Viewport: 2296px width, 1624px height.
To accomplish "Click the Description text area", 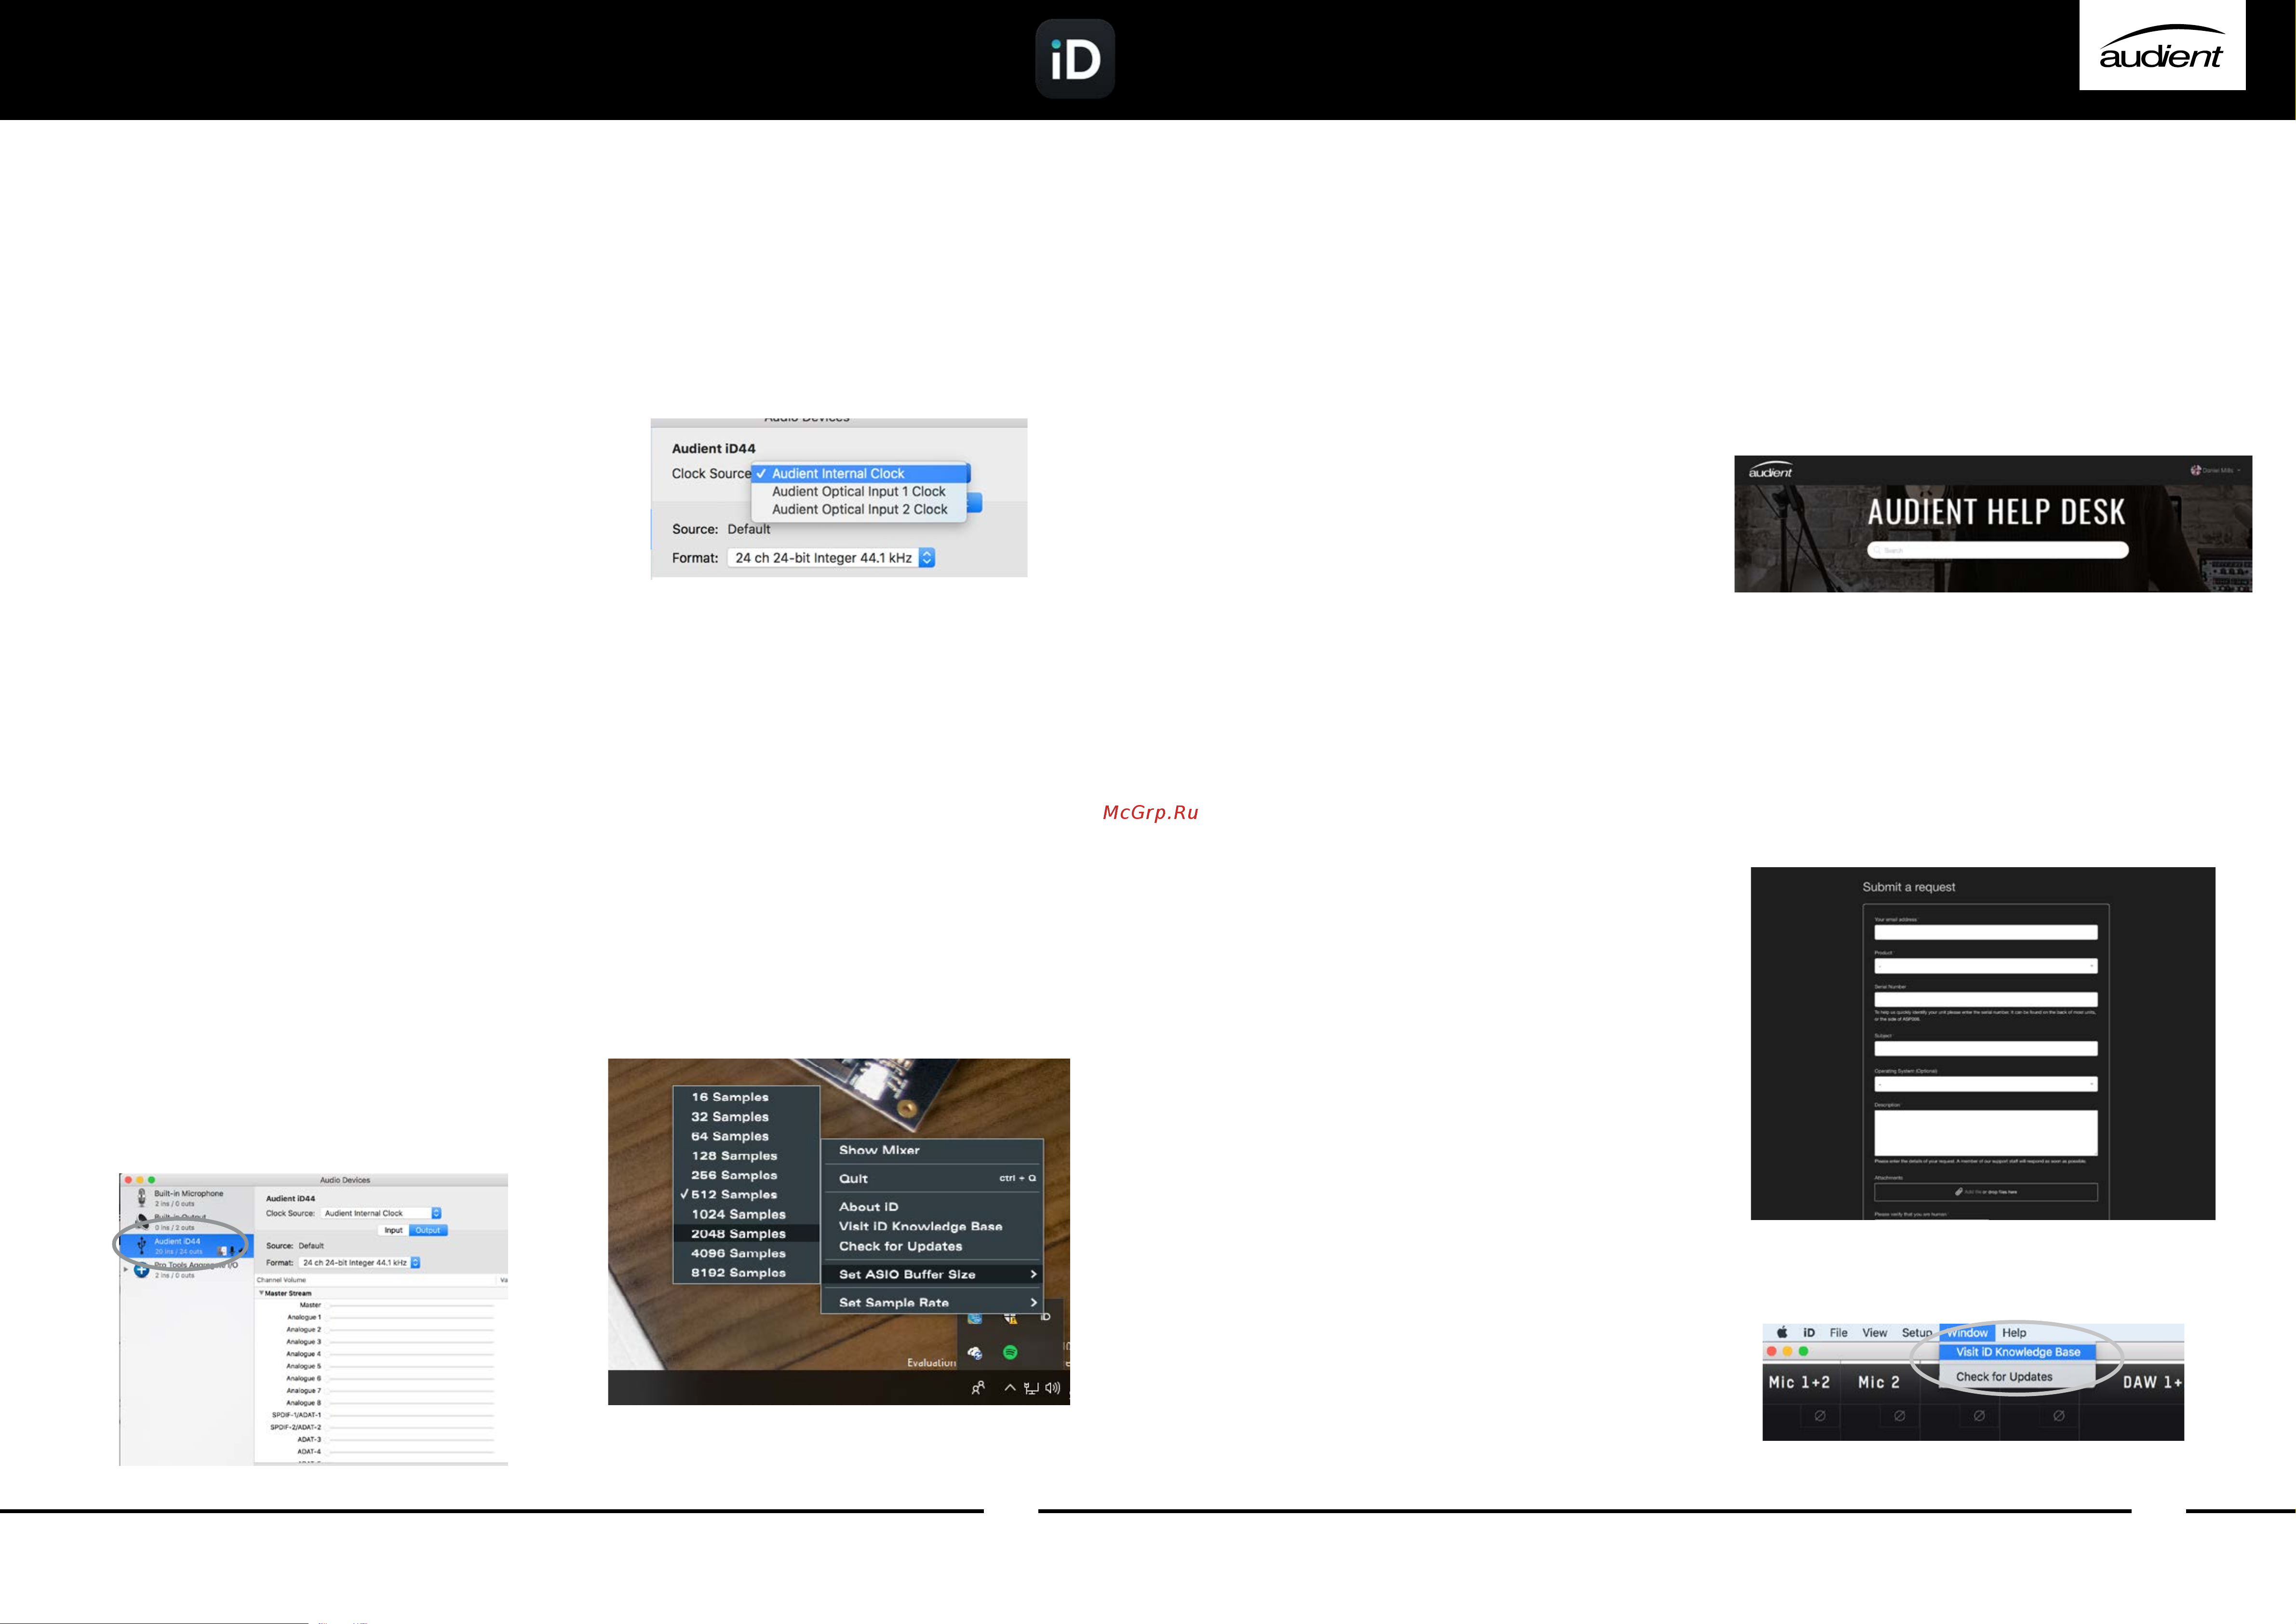I will pos(1985,1133).
